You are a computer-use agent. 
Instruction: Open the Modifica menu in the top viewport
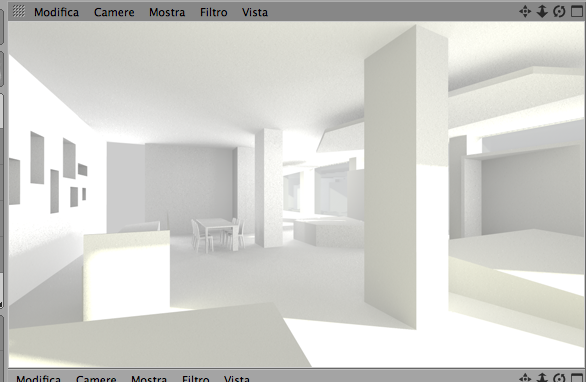pos(56,12)
